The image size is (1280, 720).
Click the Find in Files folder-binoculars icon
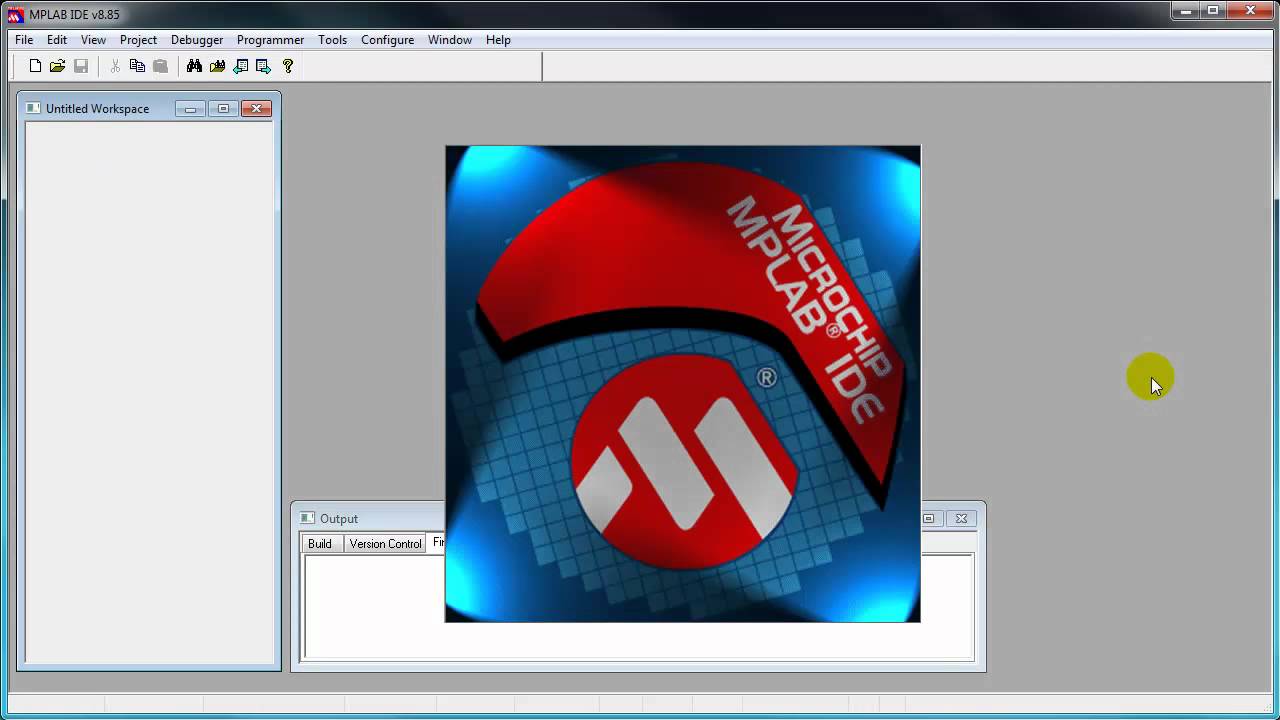[x=217, y=66]
